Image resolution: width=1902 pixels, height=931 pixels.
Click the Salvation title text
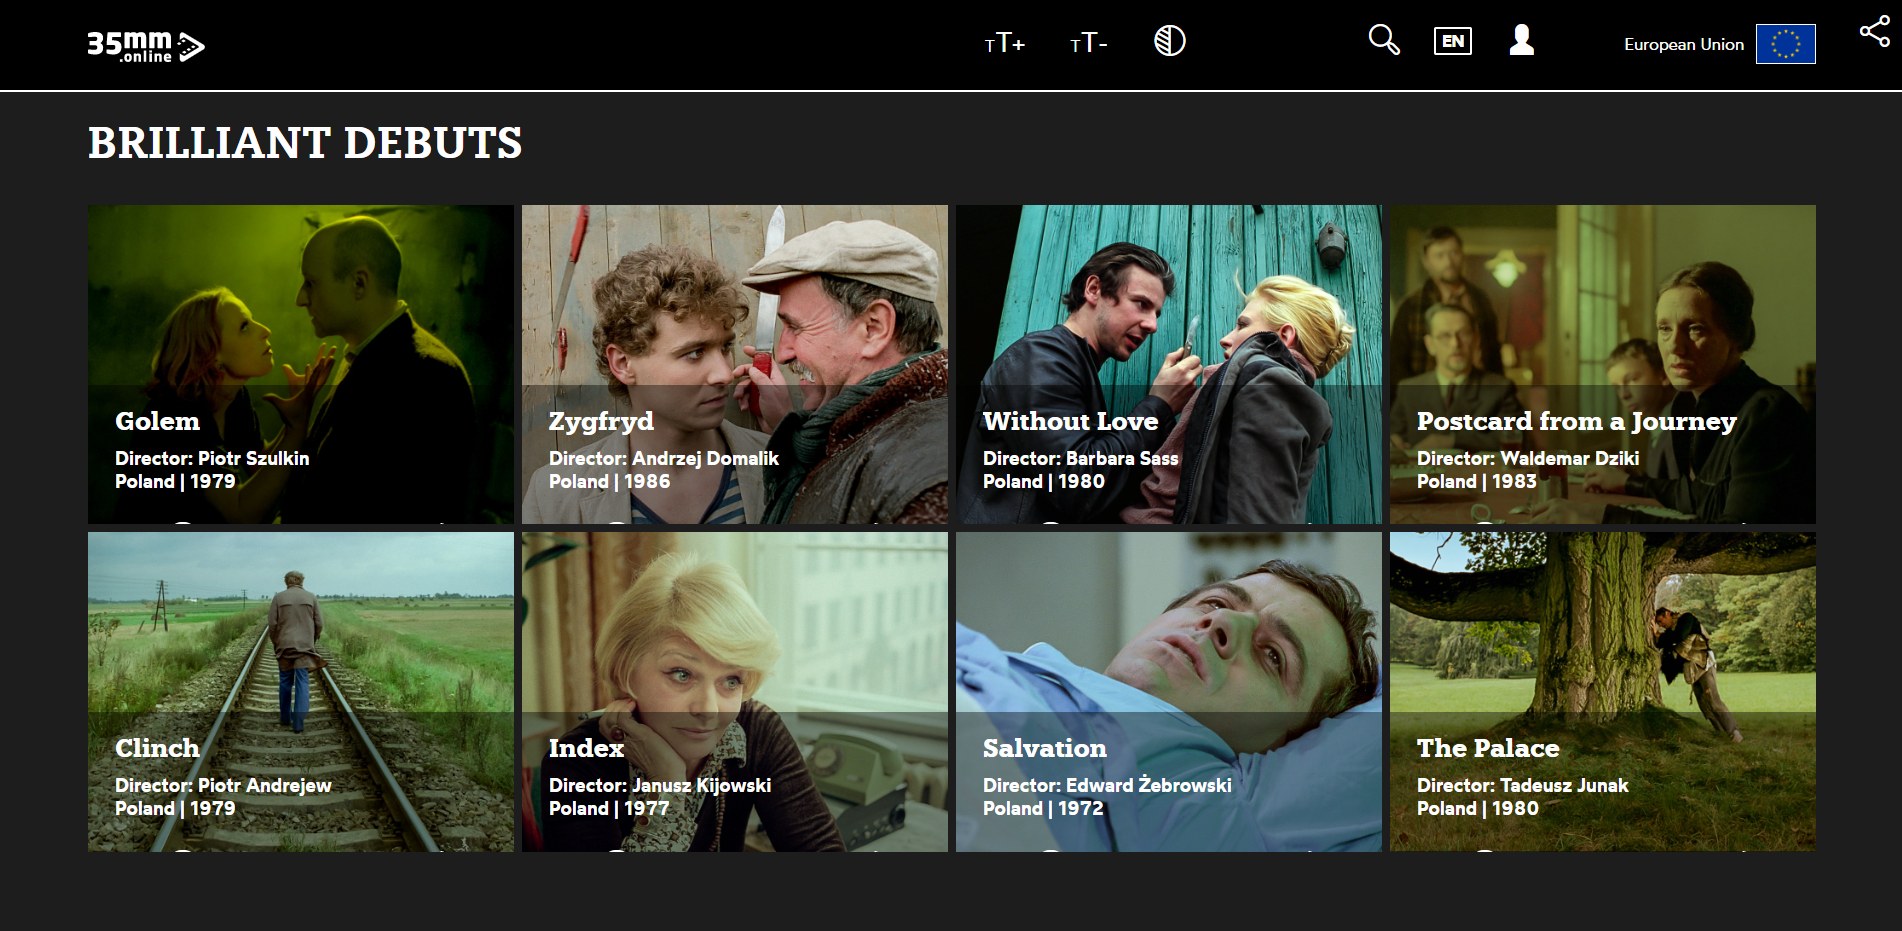(x=1044, y=748)
